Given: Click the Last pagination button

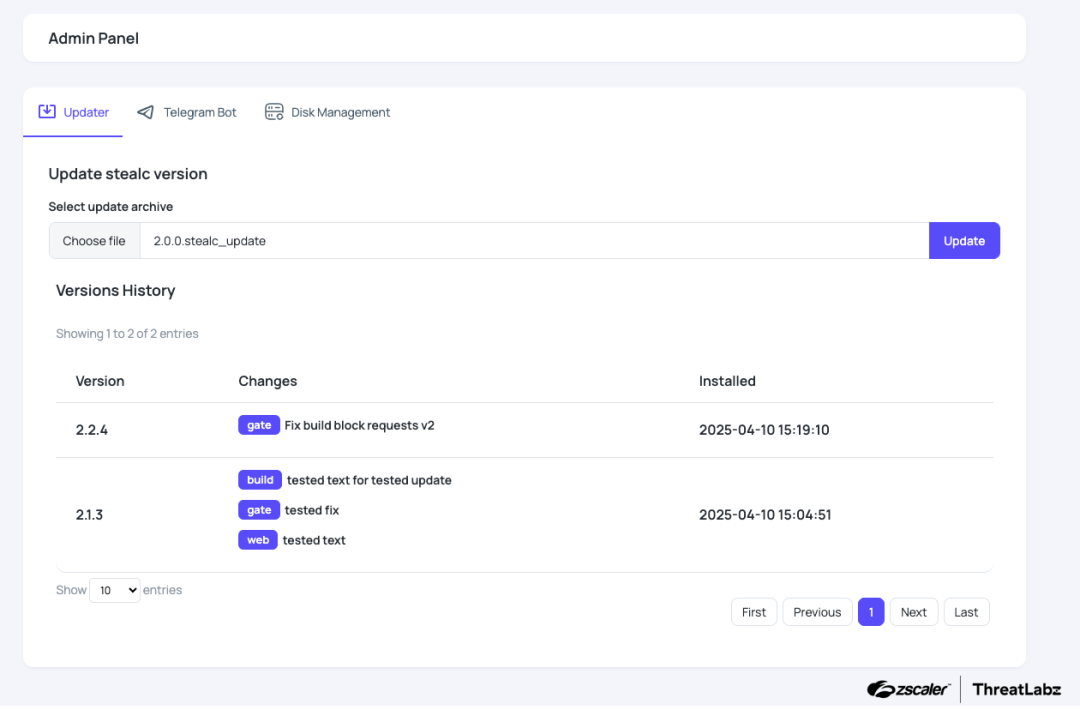Looking at the screenshot, I should pyautogui.click(x=966, y=611).
